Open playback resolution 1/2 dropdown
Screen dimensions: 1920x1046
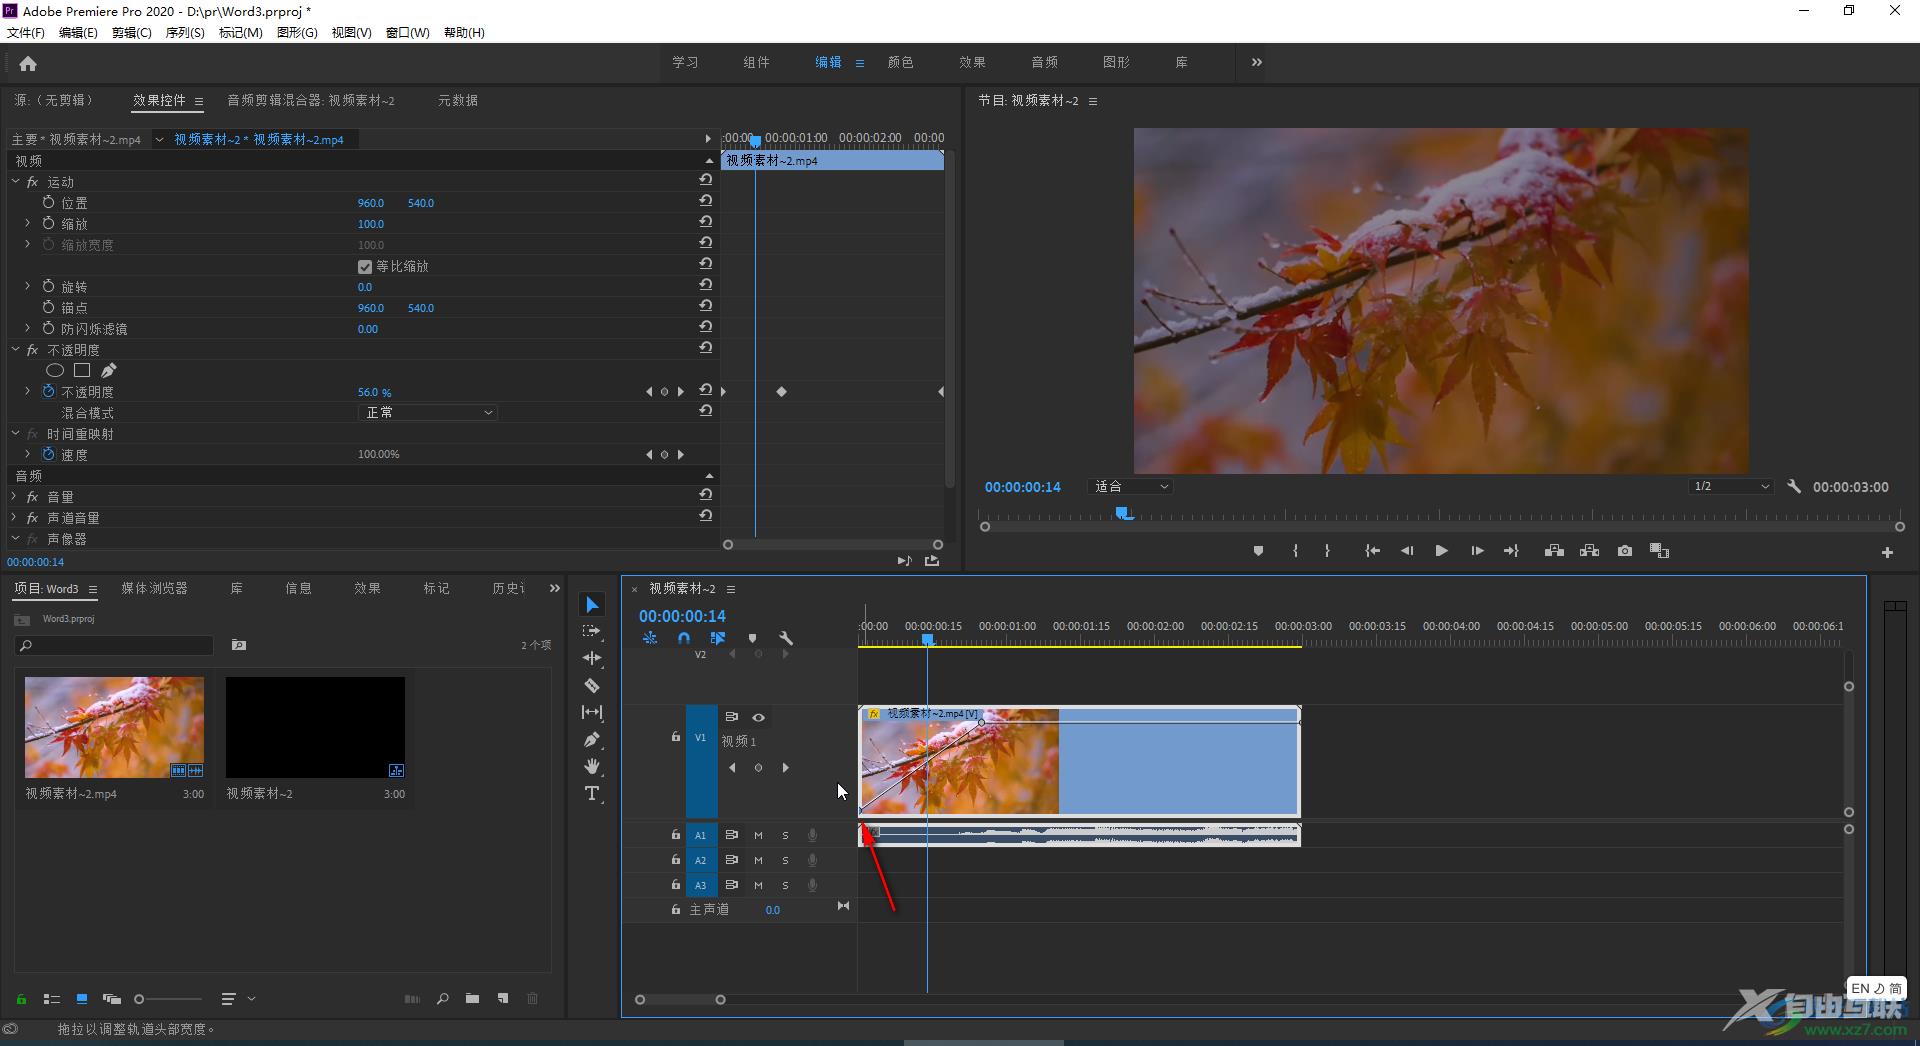1730,486
